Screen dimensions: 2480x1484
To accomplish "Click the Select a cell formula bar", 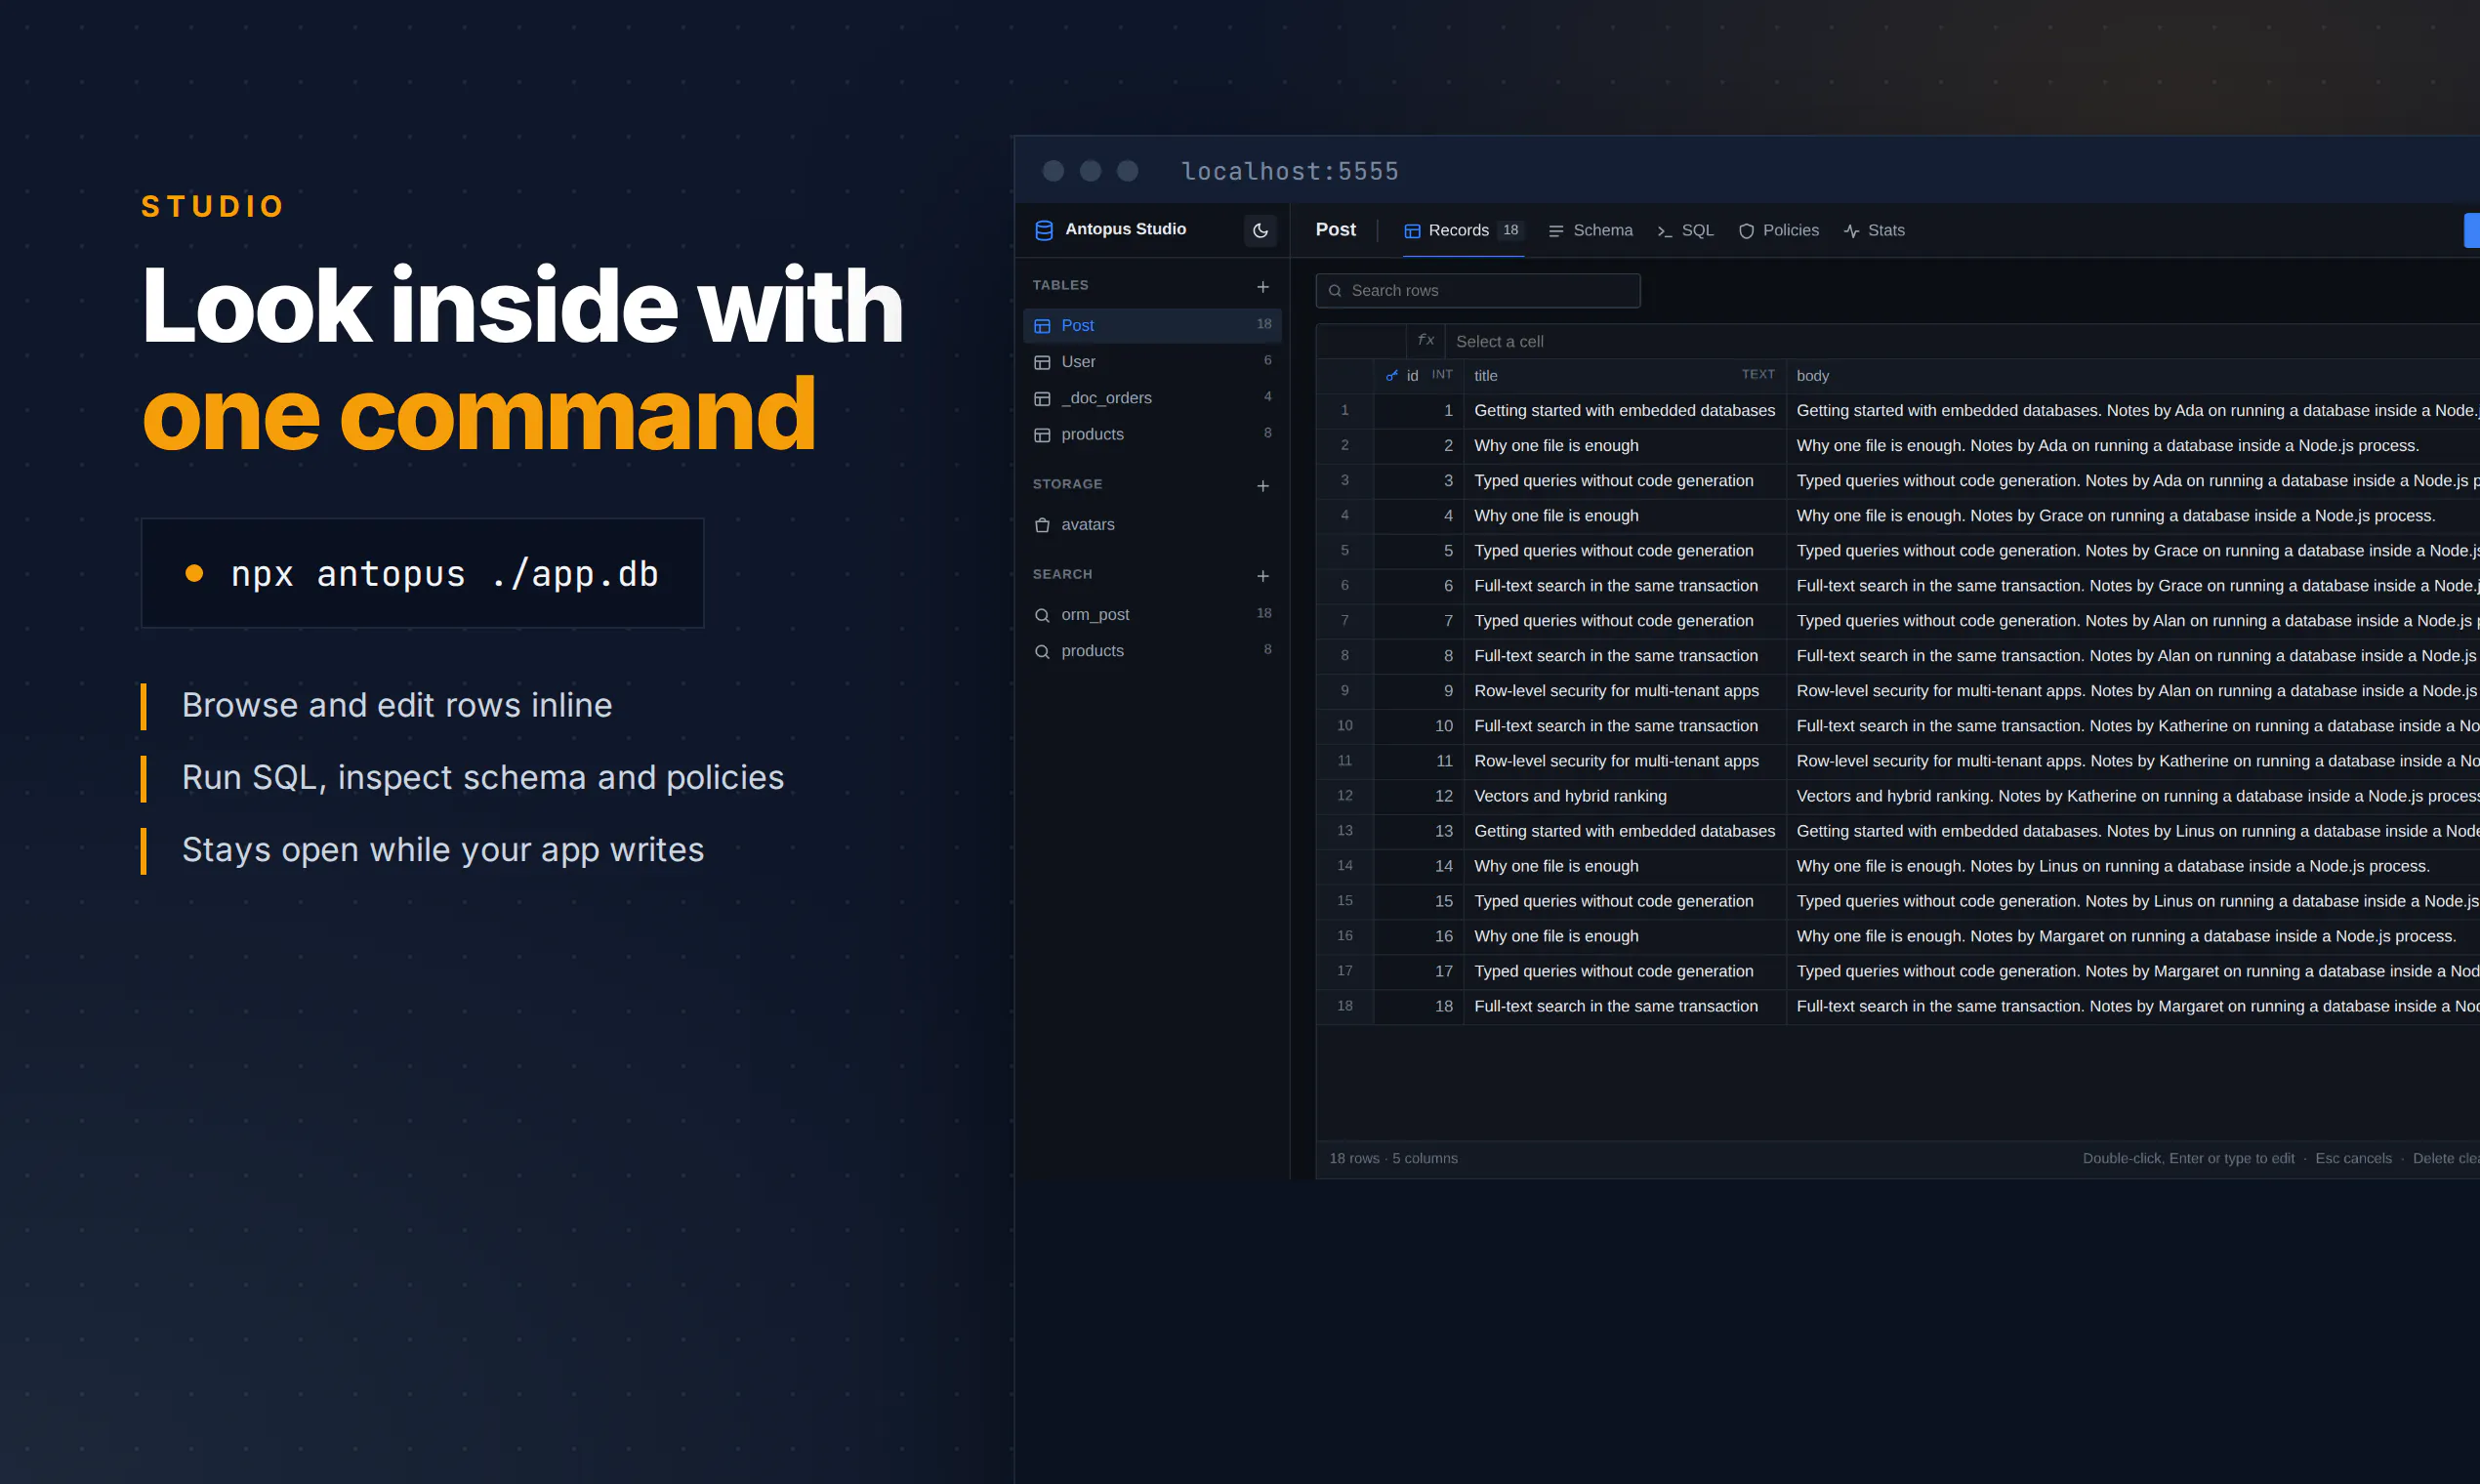I will pyautogui.click(x=1960, y=341).
